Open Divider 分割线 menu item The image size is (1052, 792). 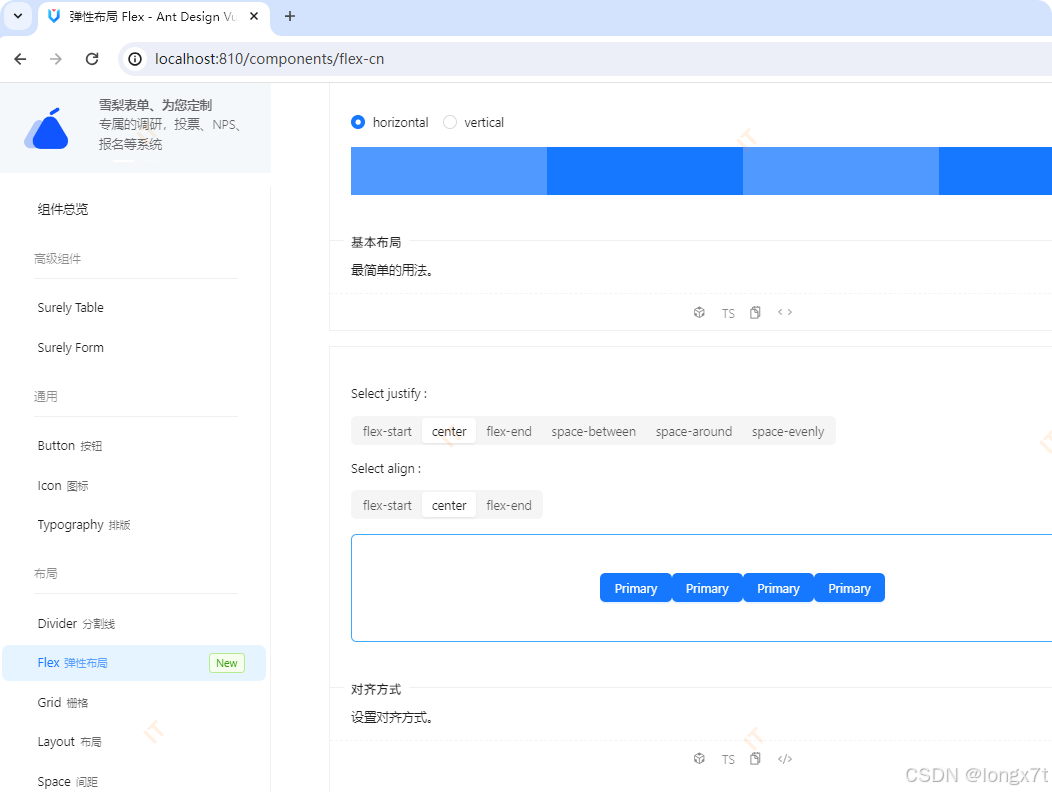(134, 624)
